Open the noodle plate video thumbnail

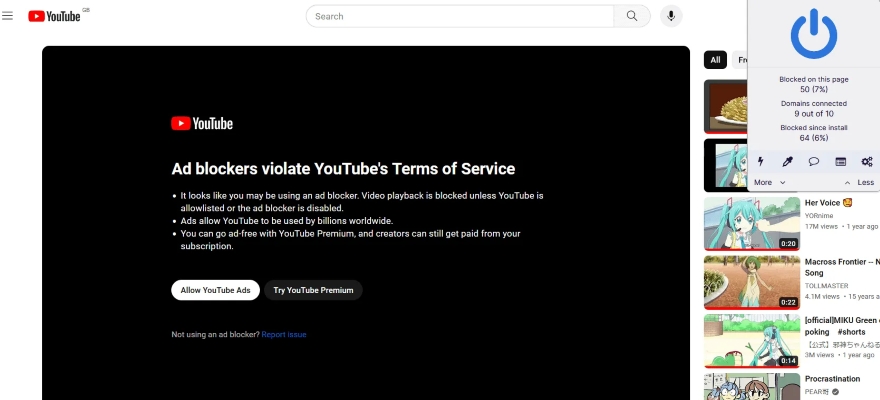pos(726,107)
